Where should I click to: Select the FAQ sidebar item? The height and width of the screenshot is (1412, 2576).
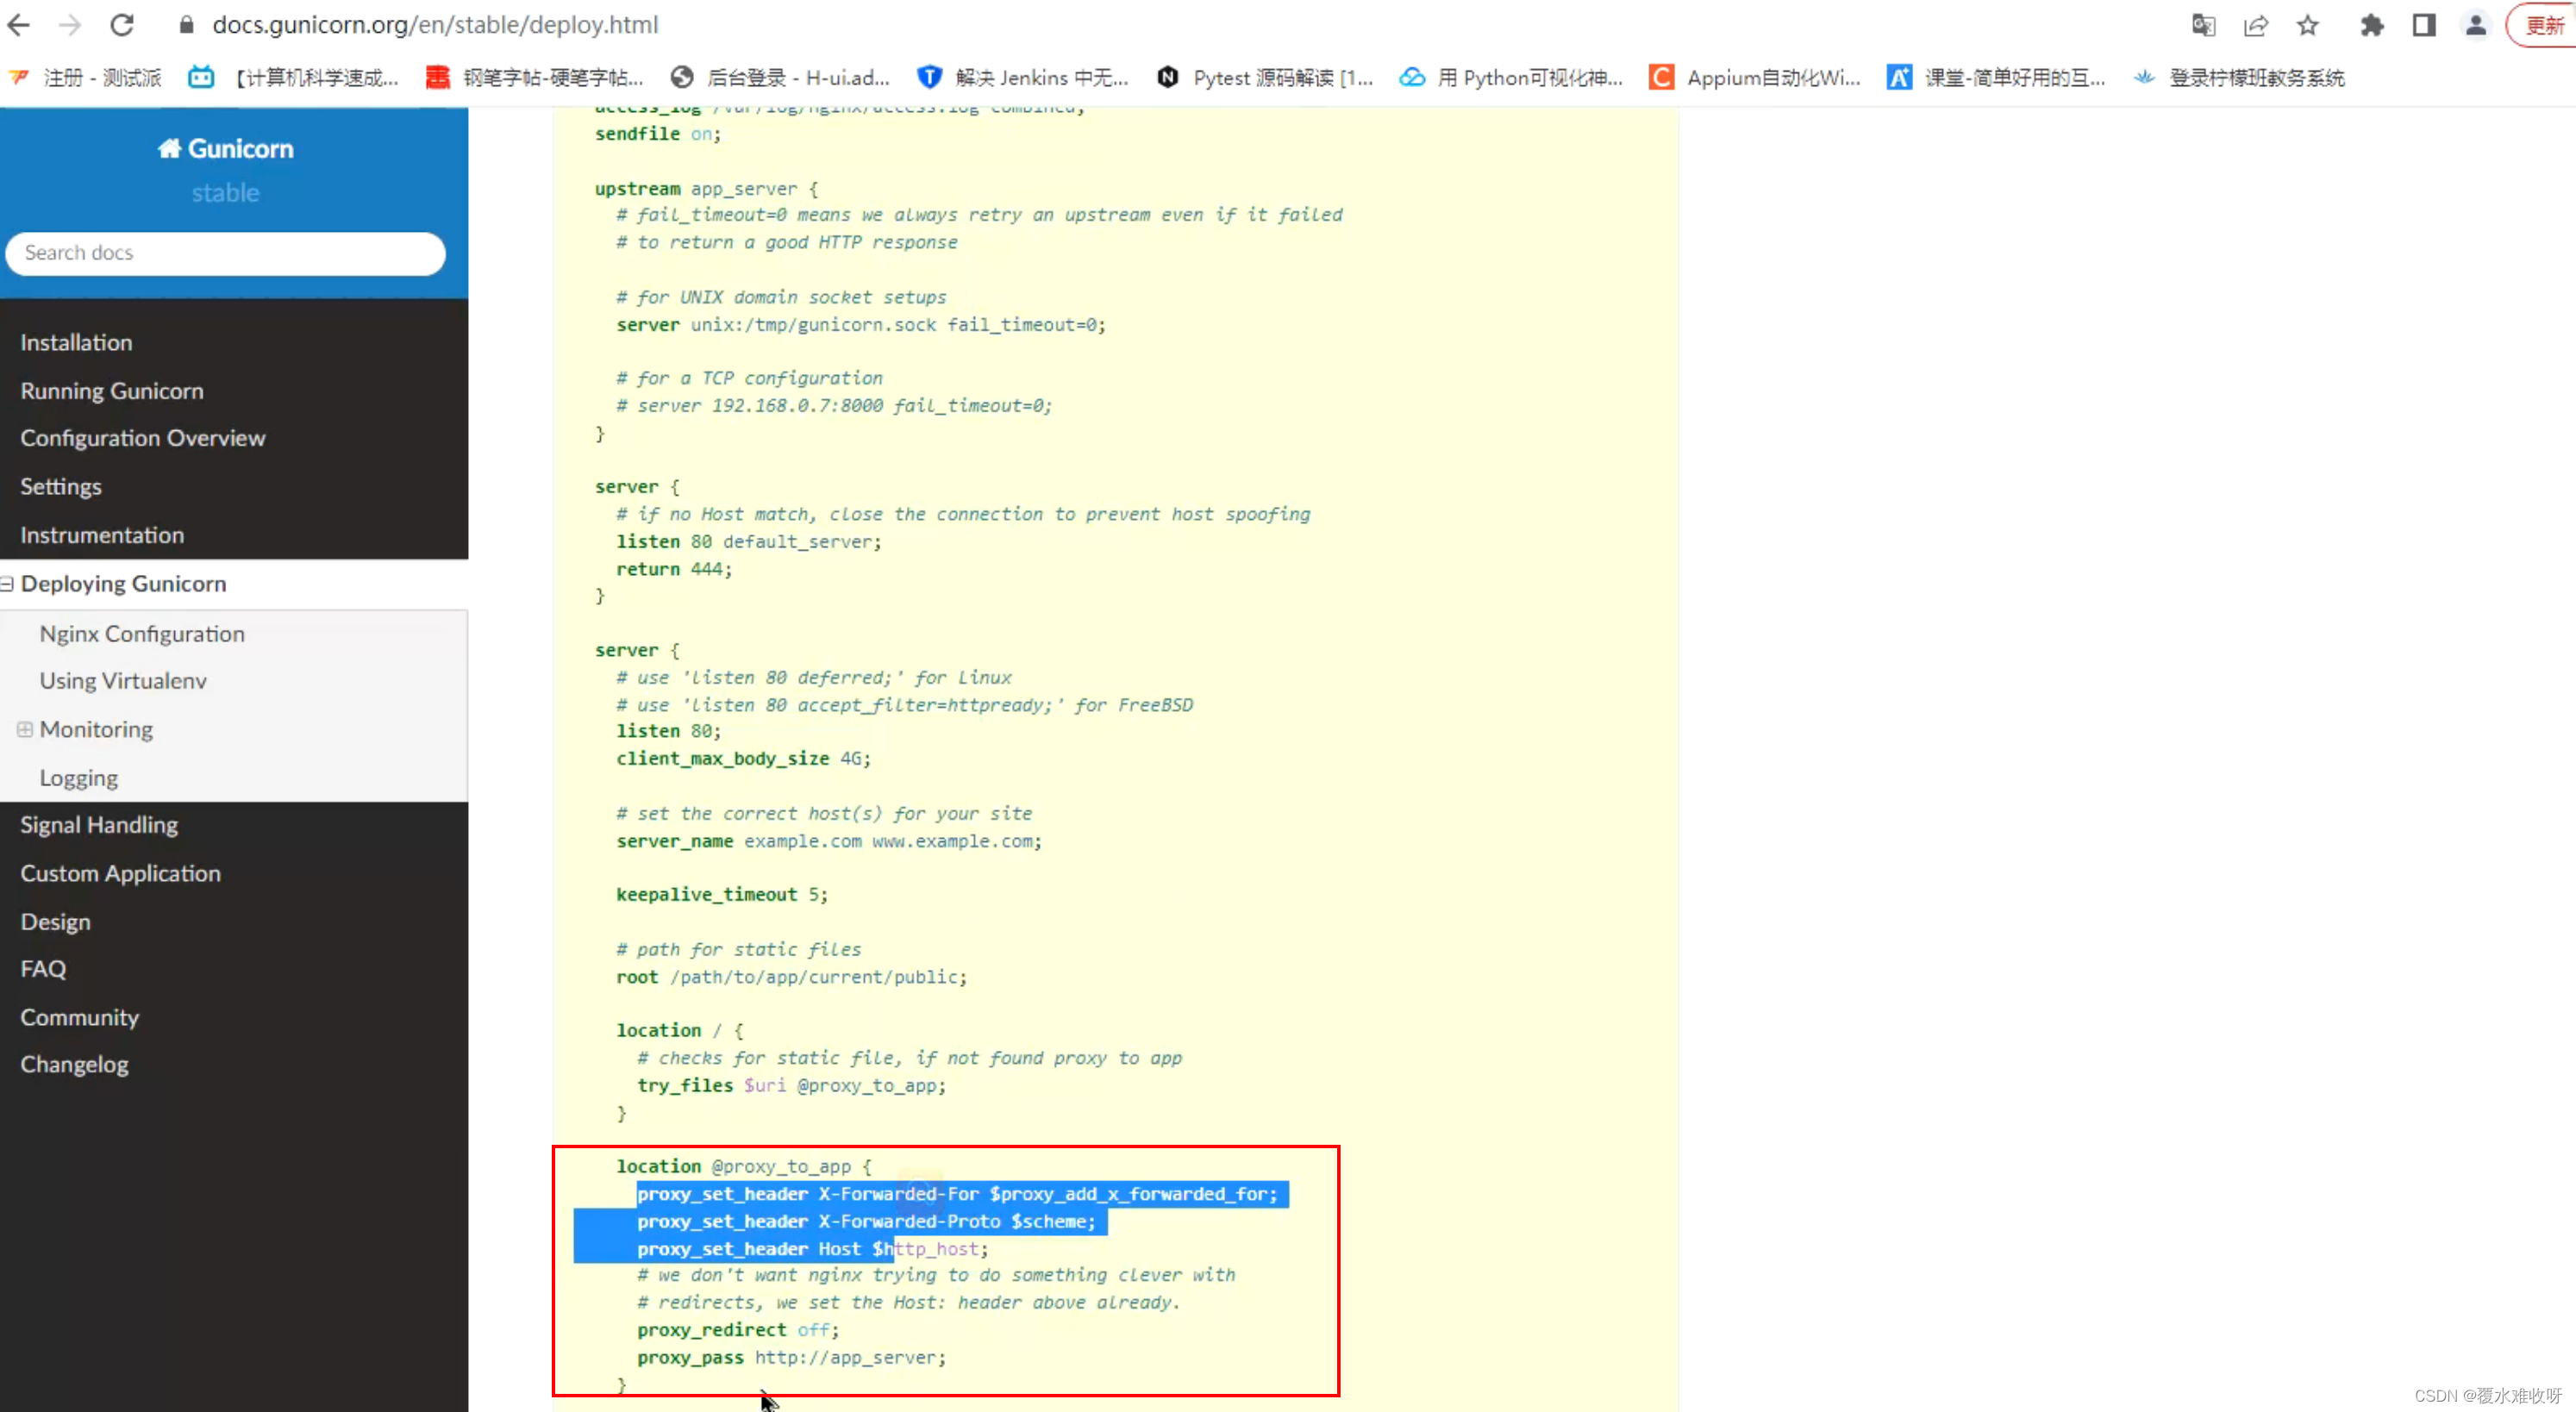pos(41,969)
